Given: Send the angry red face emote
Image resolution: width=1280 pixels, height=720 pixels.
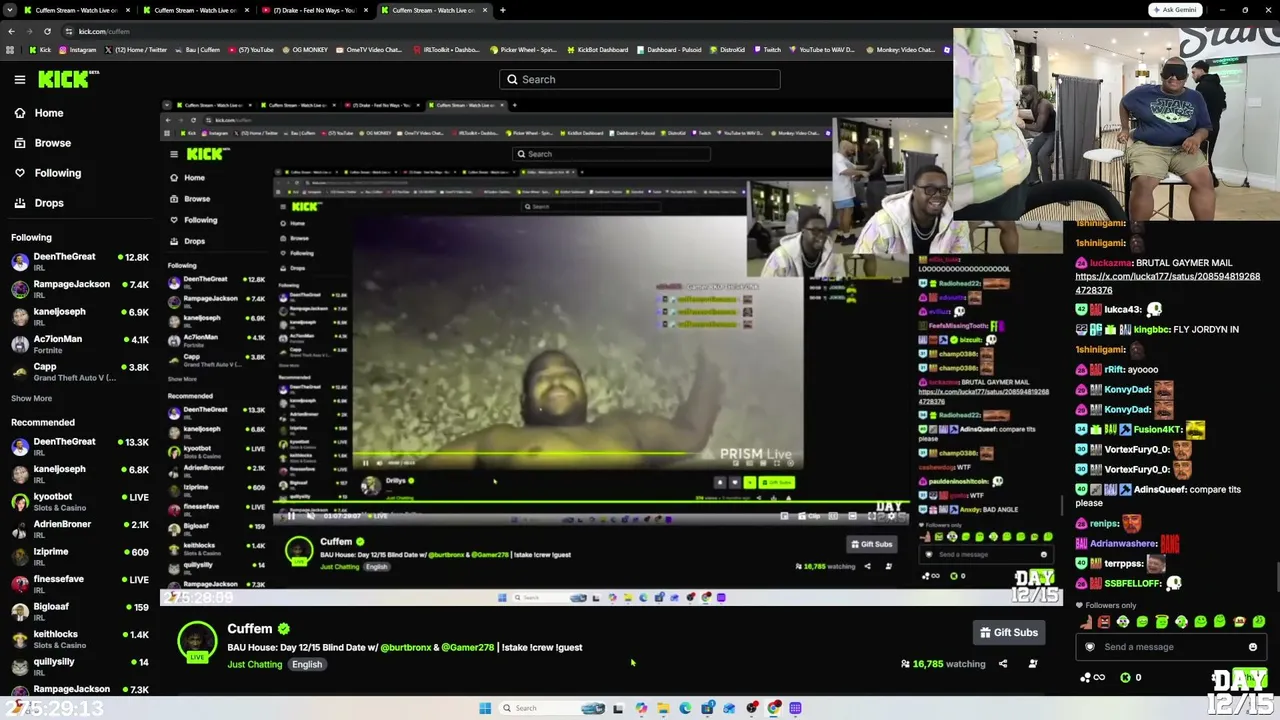Looking at the screenshot, I should [x=1103, y=622].
